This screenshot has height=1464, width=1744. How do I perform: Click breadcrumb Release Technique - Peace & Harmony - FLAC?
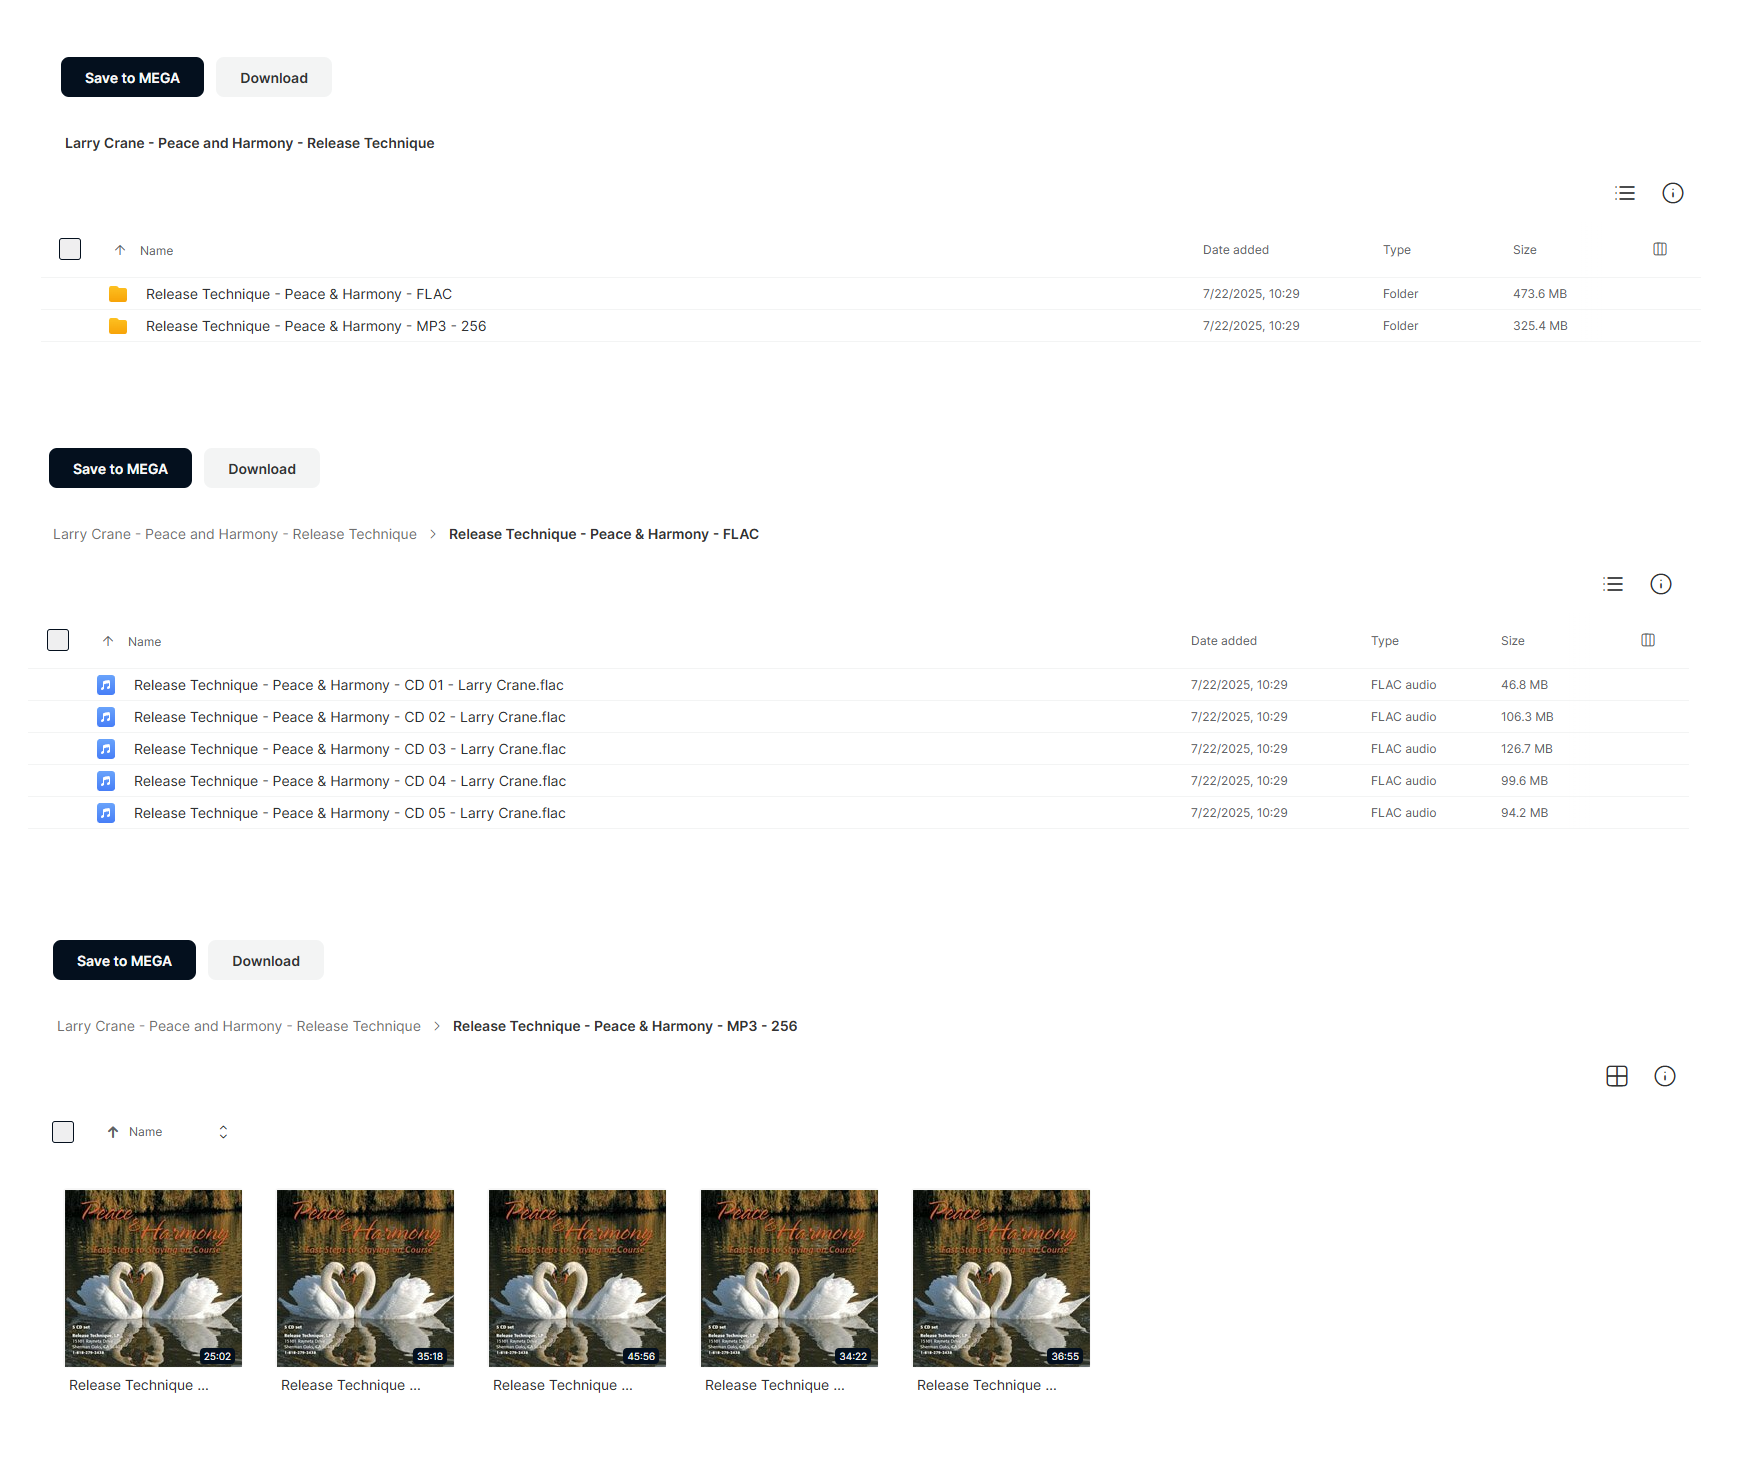[604, 534]
